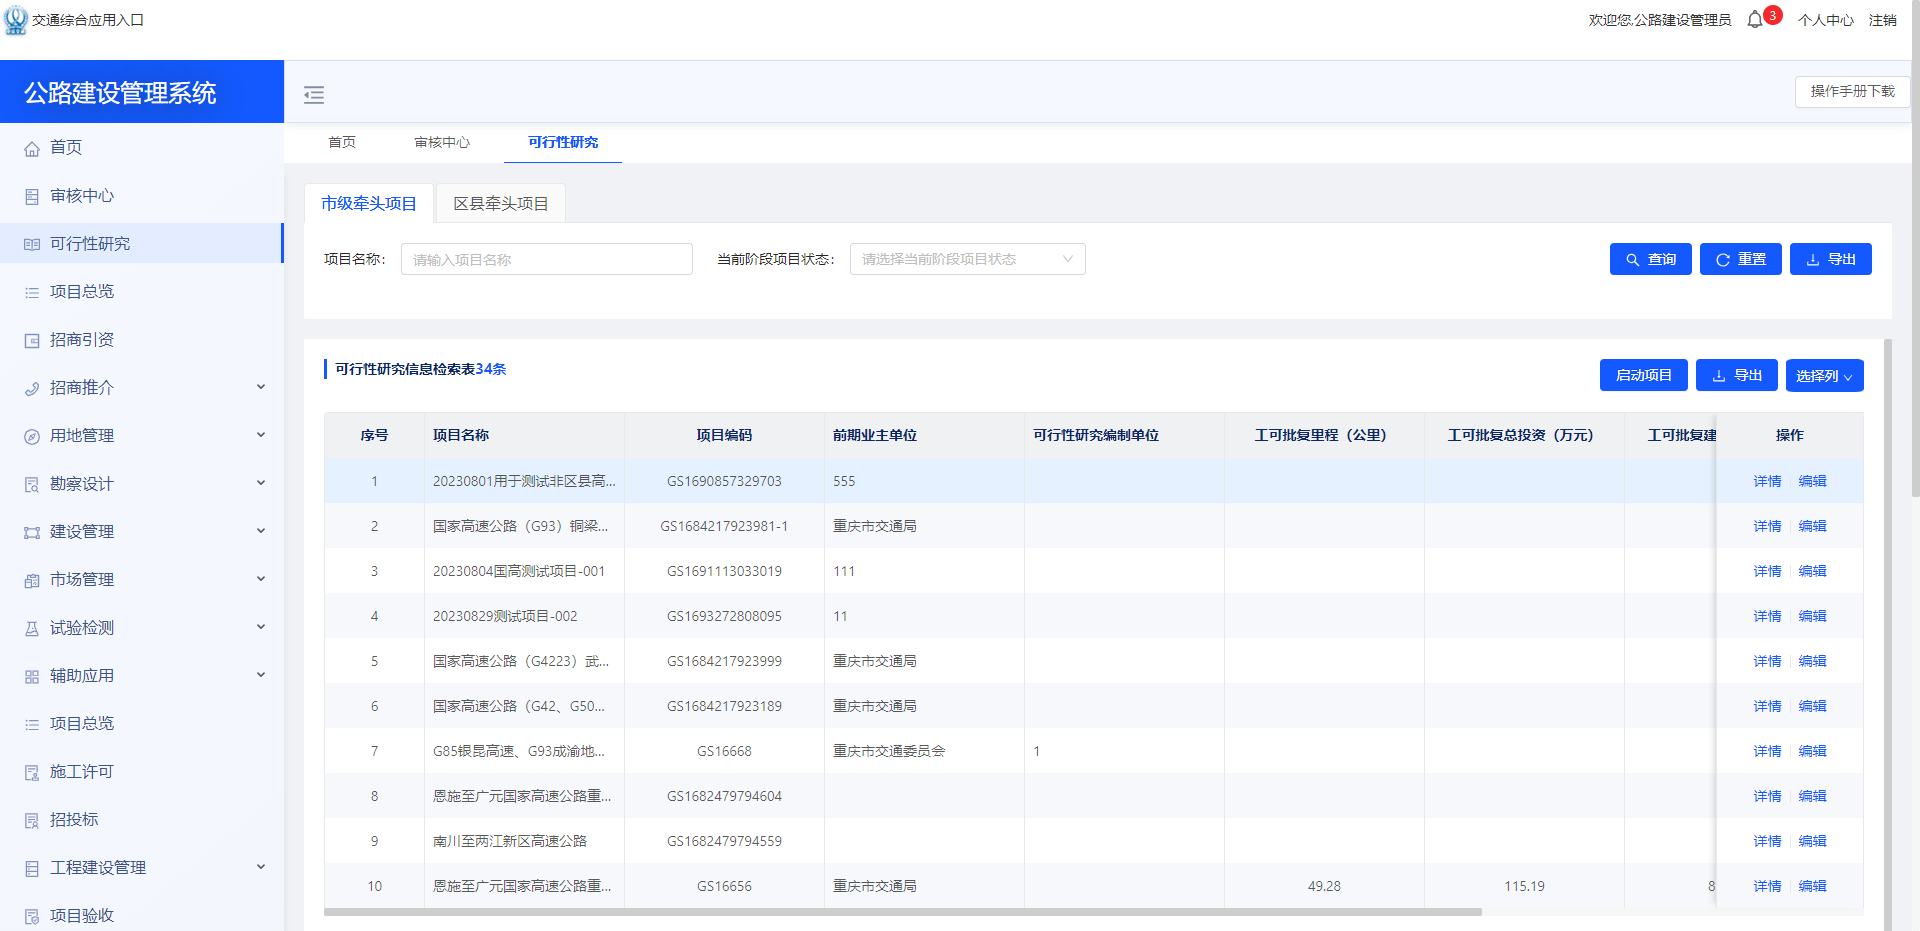
Task: Open the 当前阶段项目状态 dropdown
Action: (x=967, y=259)
